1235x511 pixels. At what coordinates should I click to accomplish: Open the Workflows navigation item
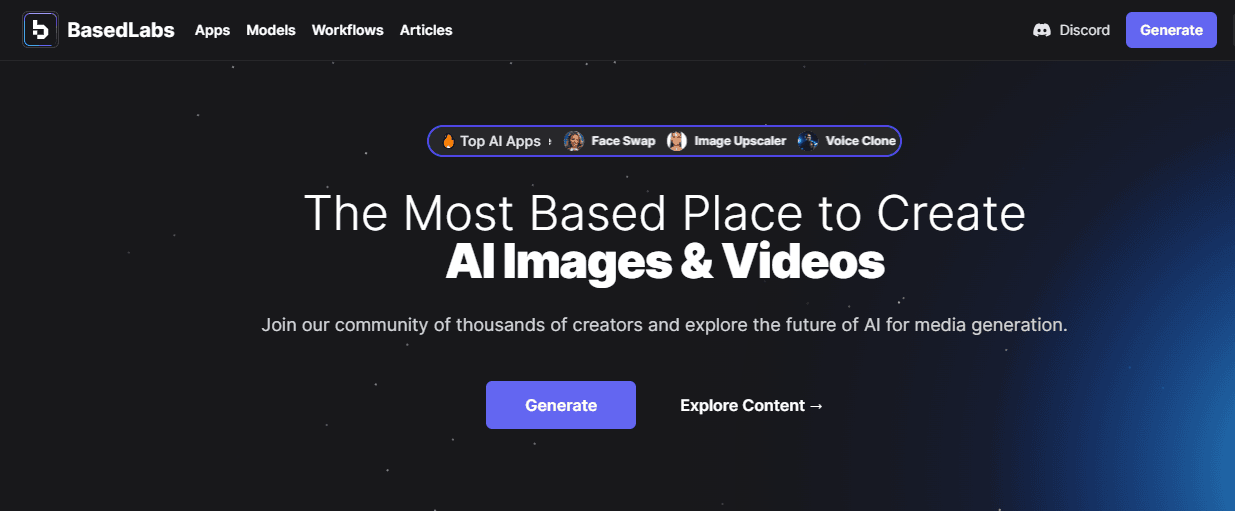tap(347, 30)
